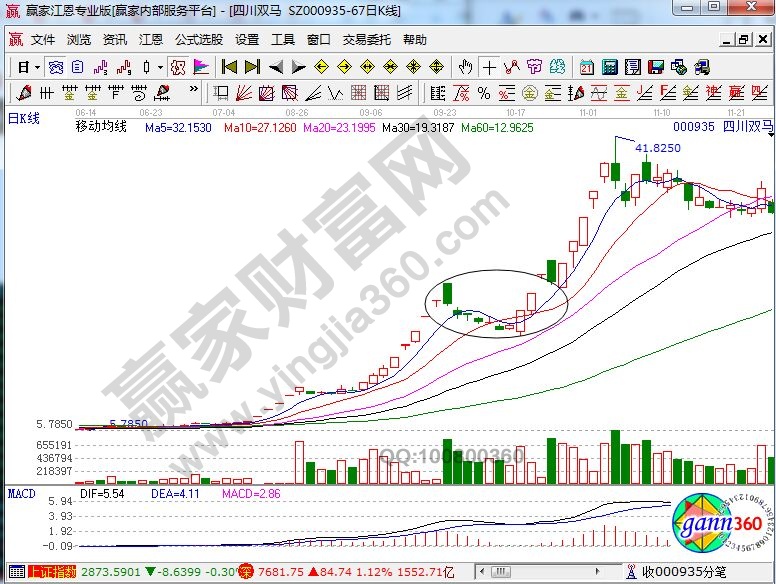Click the percent sign drawing tool
The image size is (776, 584).
tap(483, 93)
